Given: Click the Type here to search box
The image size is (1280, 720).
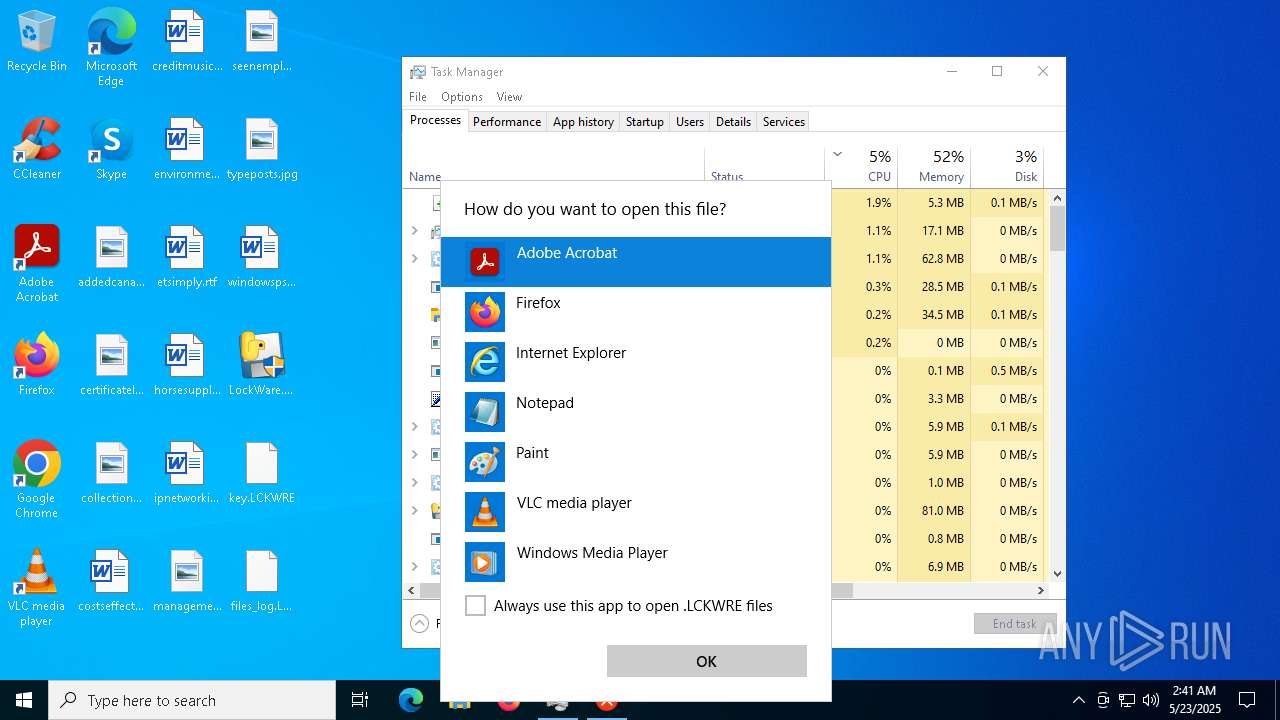Looking at the screenshot, I should [192, 700].
